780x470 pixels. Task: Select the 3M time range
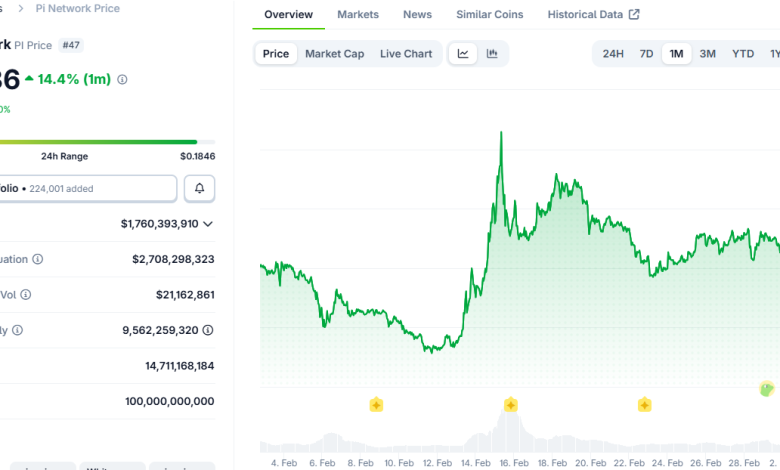click(x=707, y=54)
